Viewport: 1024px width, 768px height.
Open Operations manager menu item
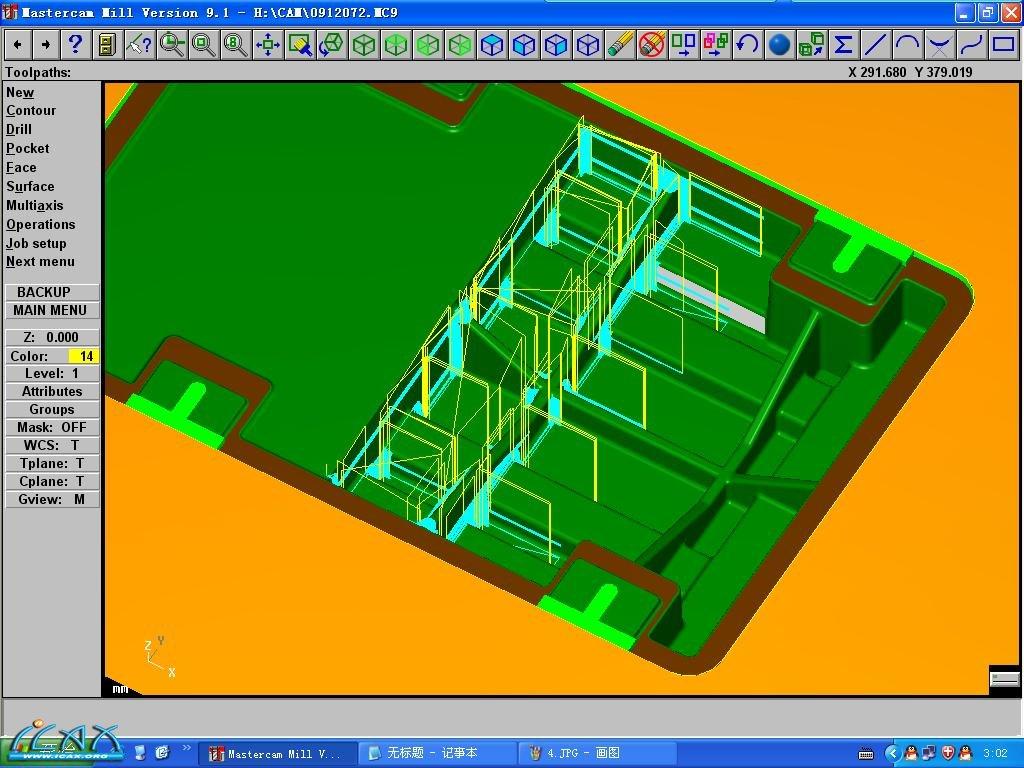40,225
